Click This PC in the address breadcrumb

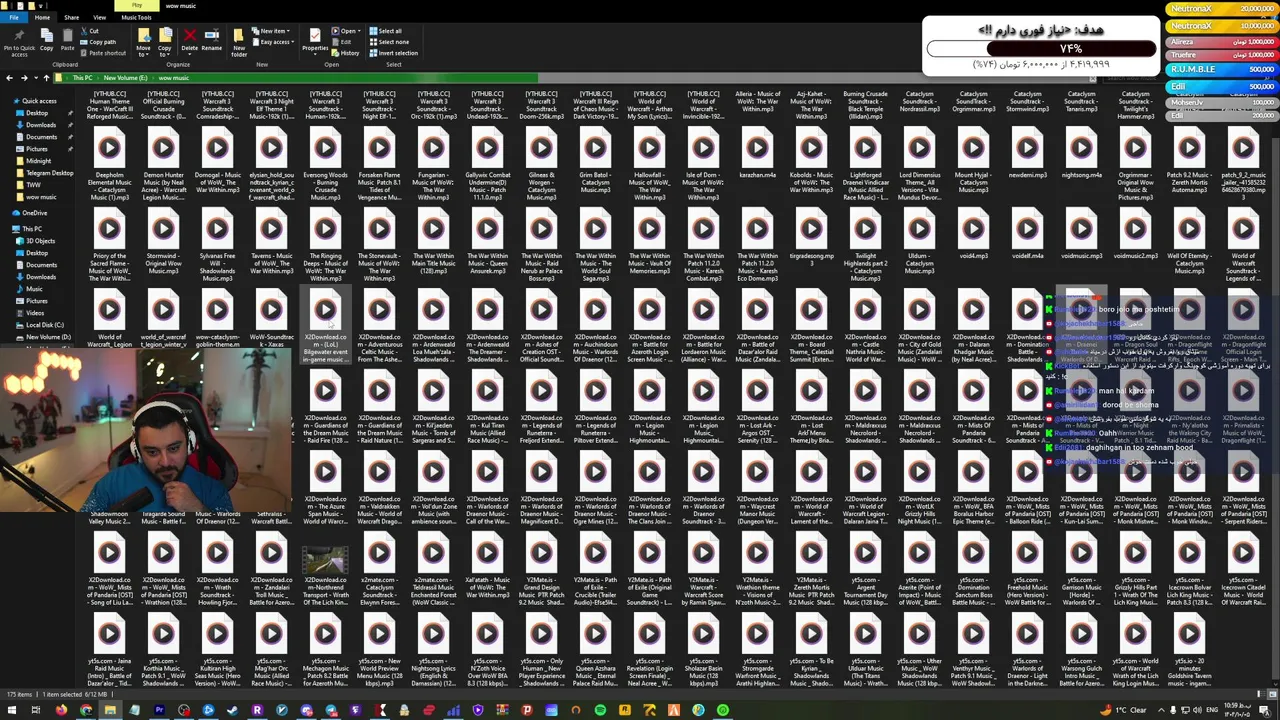[82, 78]
